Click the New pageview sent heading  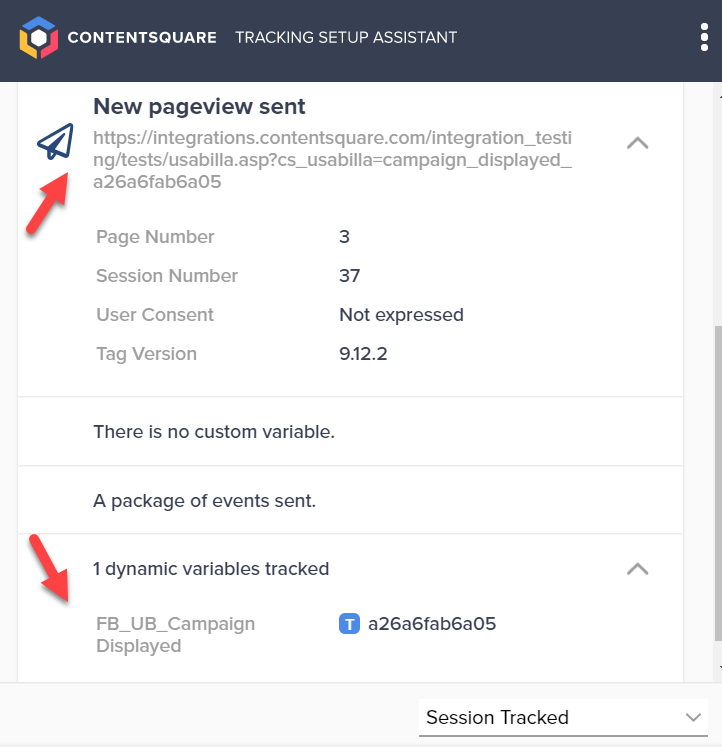(199, 106)
